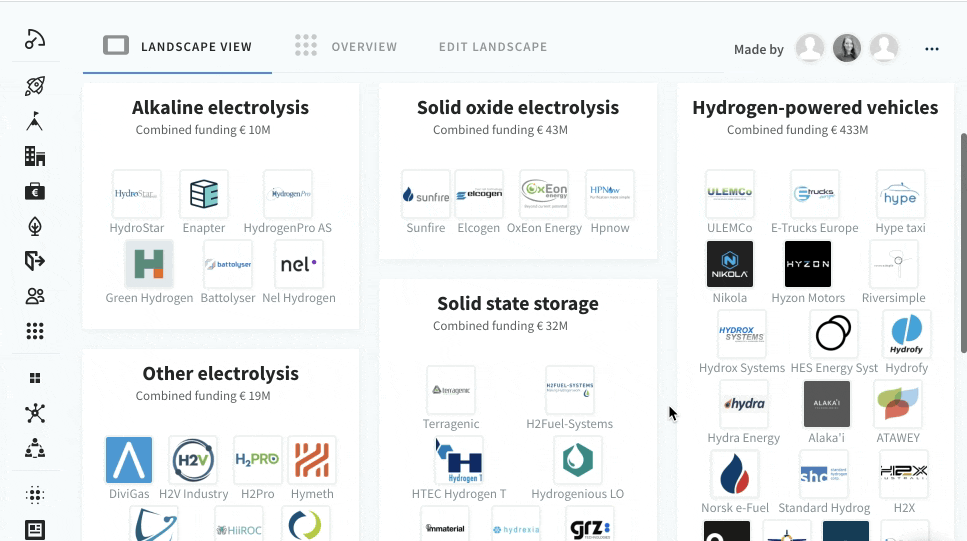Open Nel Hydrogen logo
This screenshot has height=541, width=967.
point(298,264)
